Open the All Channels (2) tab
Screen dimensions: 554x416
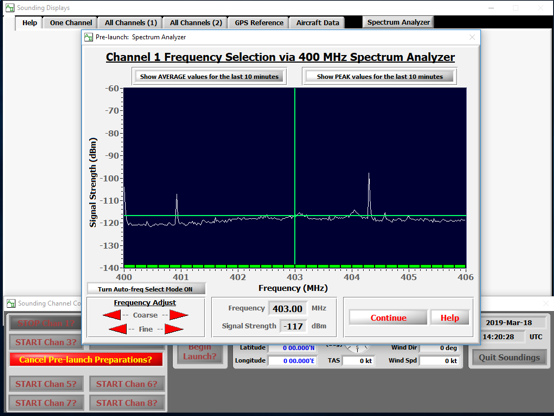pyautogui.click(x=196, y=23)
